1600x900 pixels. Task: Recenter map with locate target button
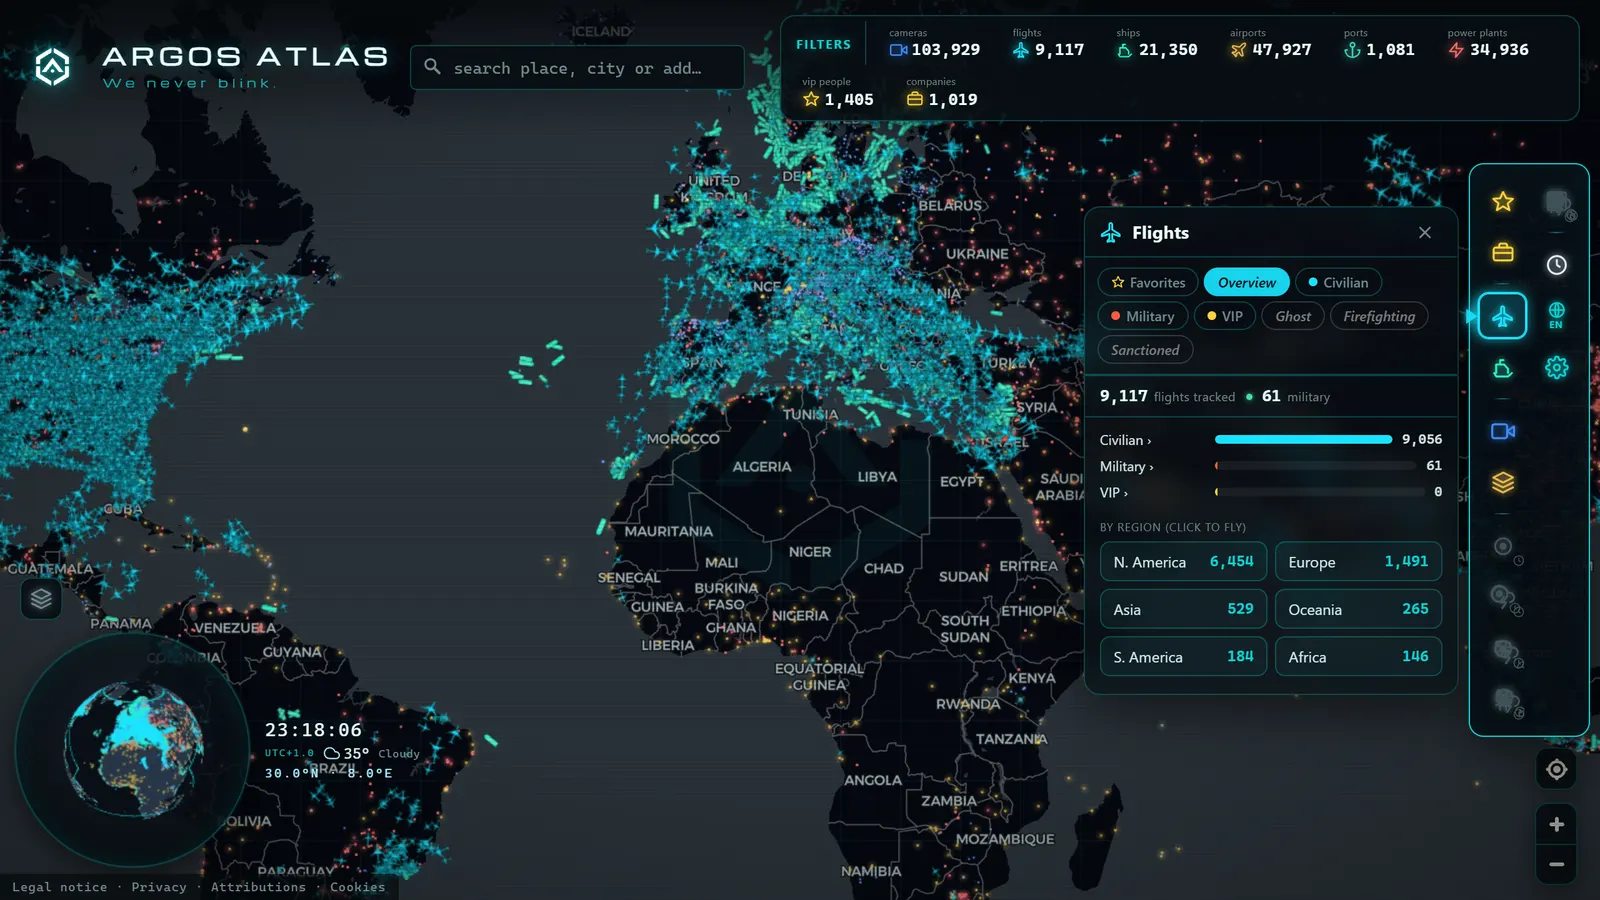1556,769
